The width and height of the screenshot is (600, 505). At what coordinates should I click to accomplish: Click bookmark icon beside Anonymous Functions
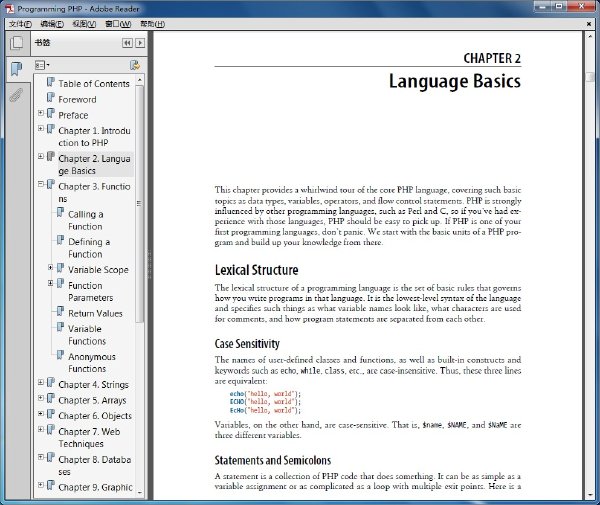(60, 355)
